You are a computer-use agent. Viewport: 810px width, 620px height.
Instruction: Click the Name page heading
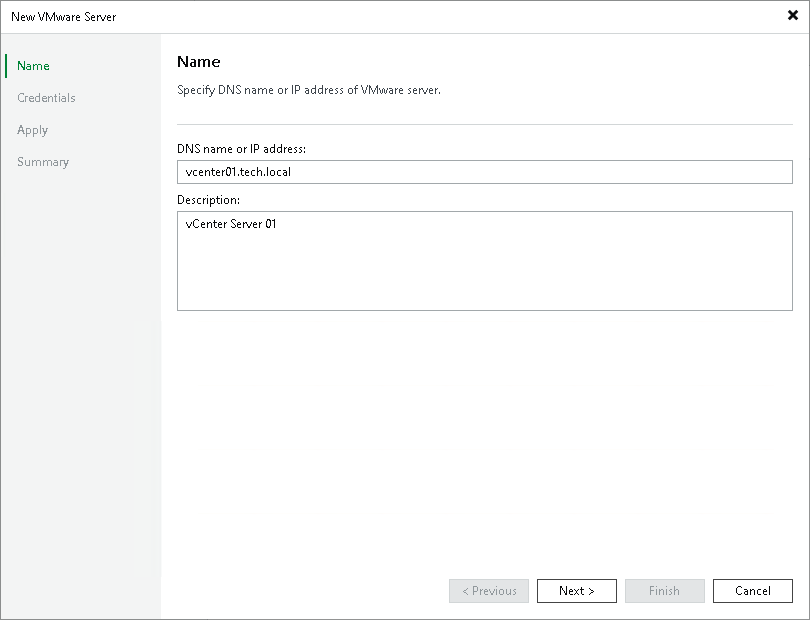(198, 61)
